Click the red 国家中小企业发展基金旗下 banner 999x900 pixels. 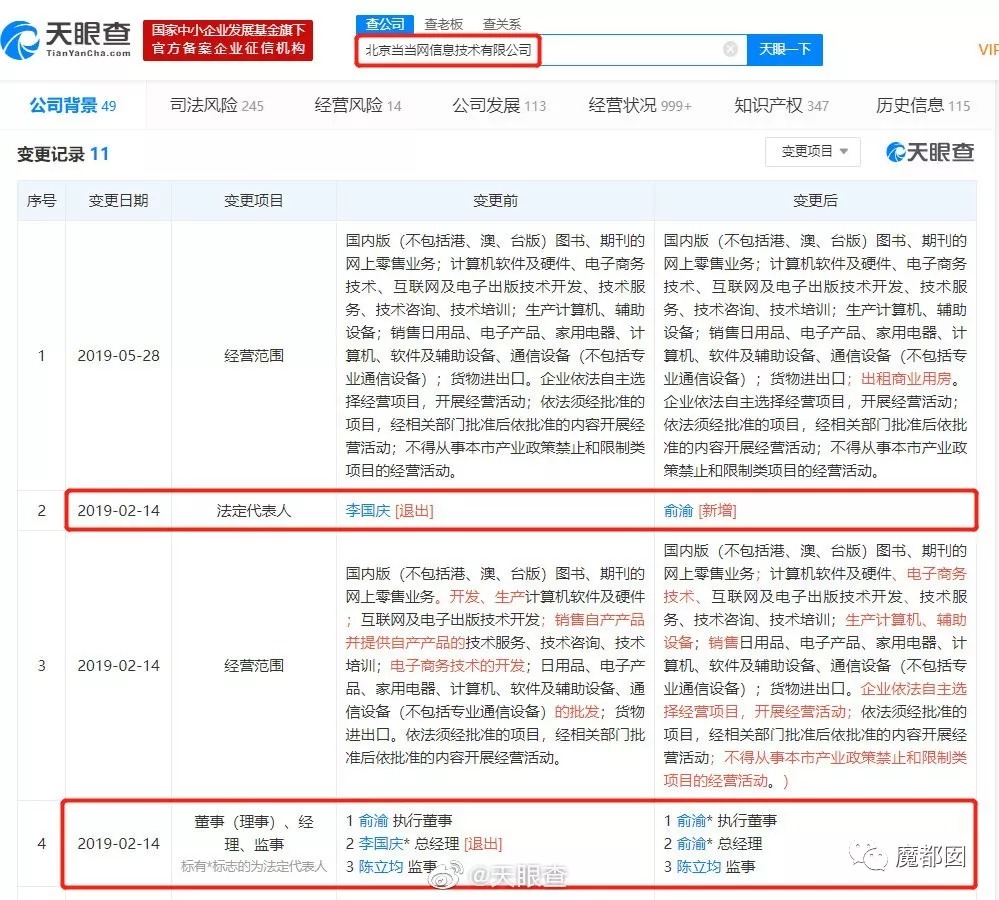[x=228, y=39]
